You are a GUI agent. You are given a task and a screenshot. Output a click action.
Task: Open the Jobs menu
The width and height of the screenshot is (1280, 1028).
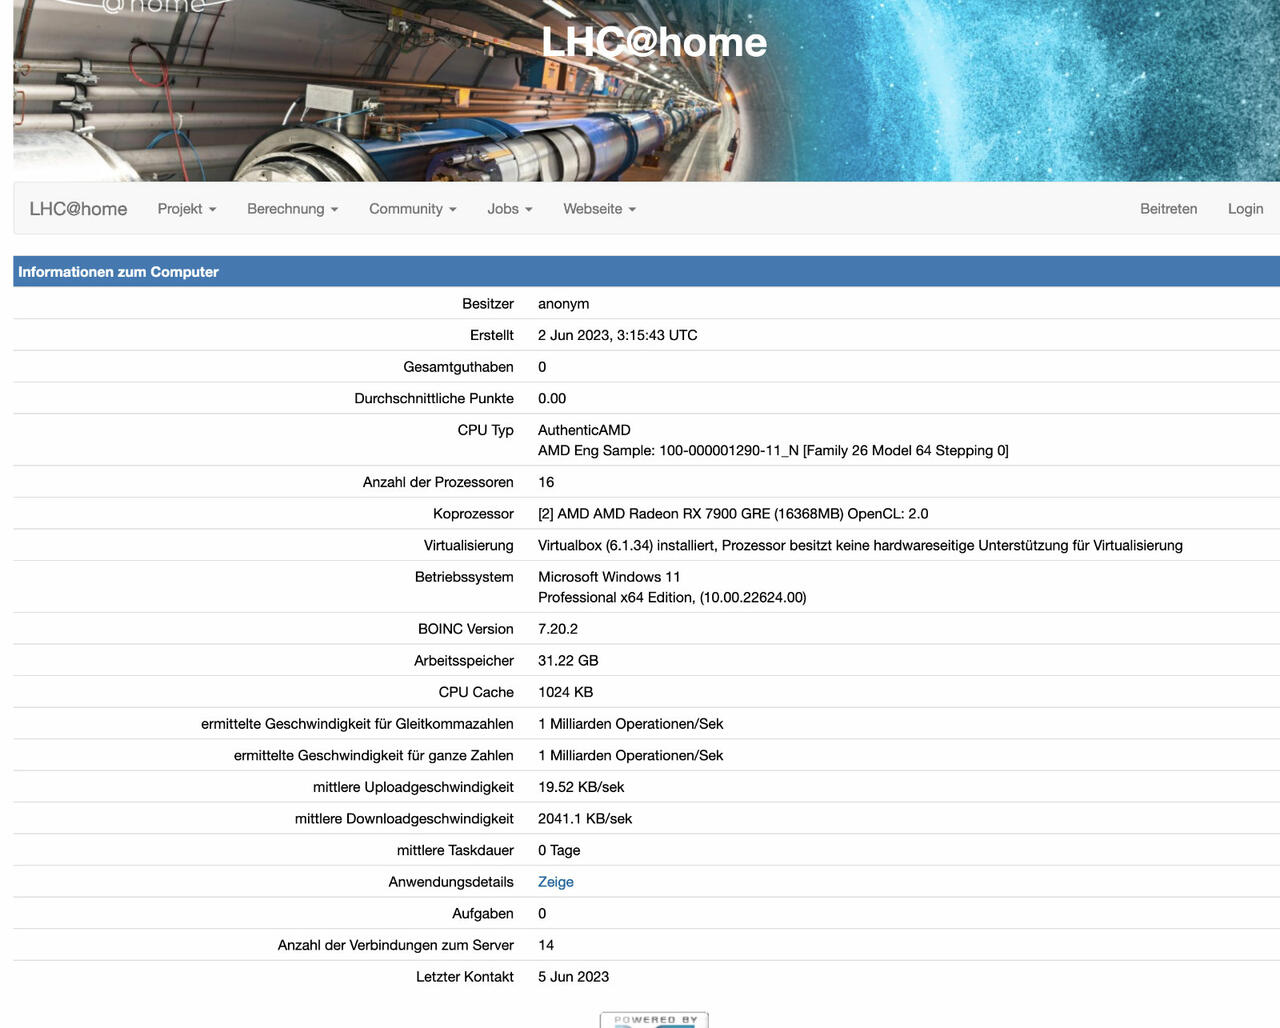(x=509, y=209)
